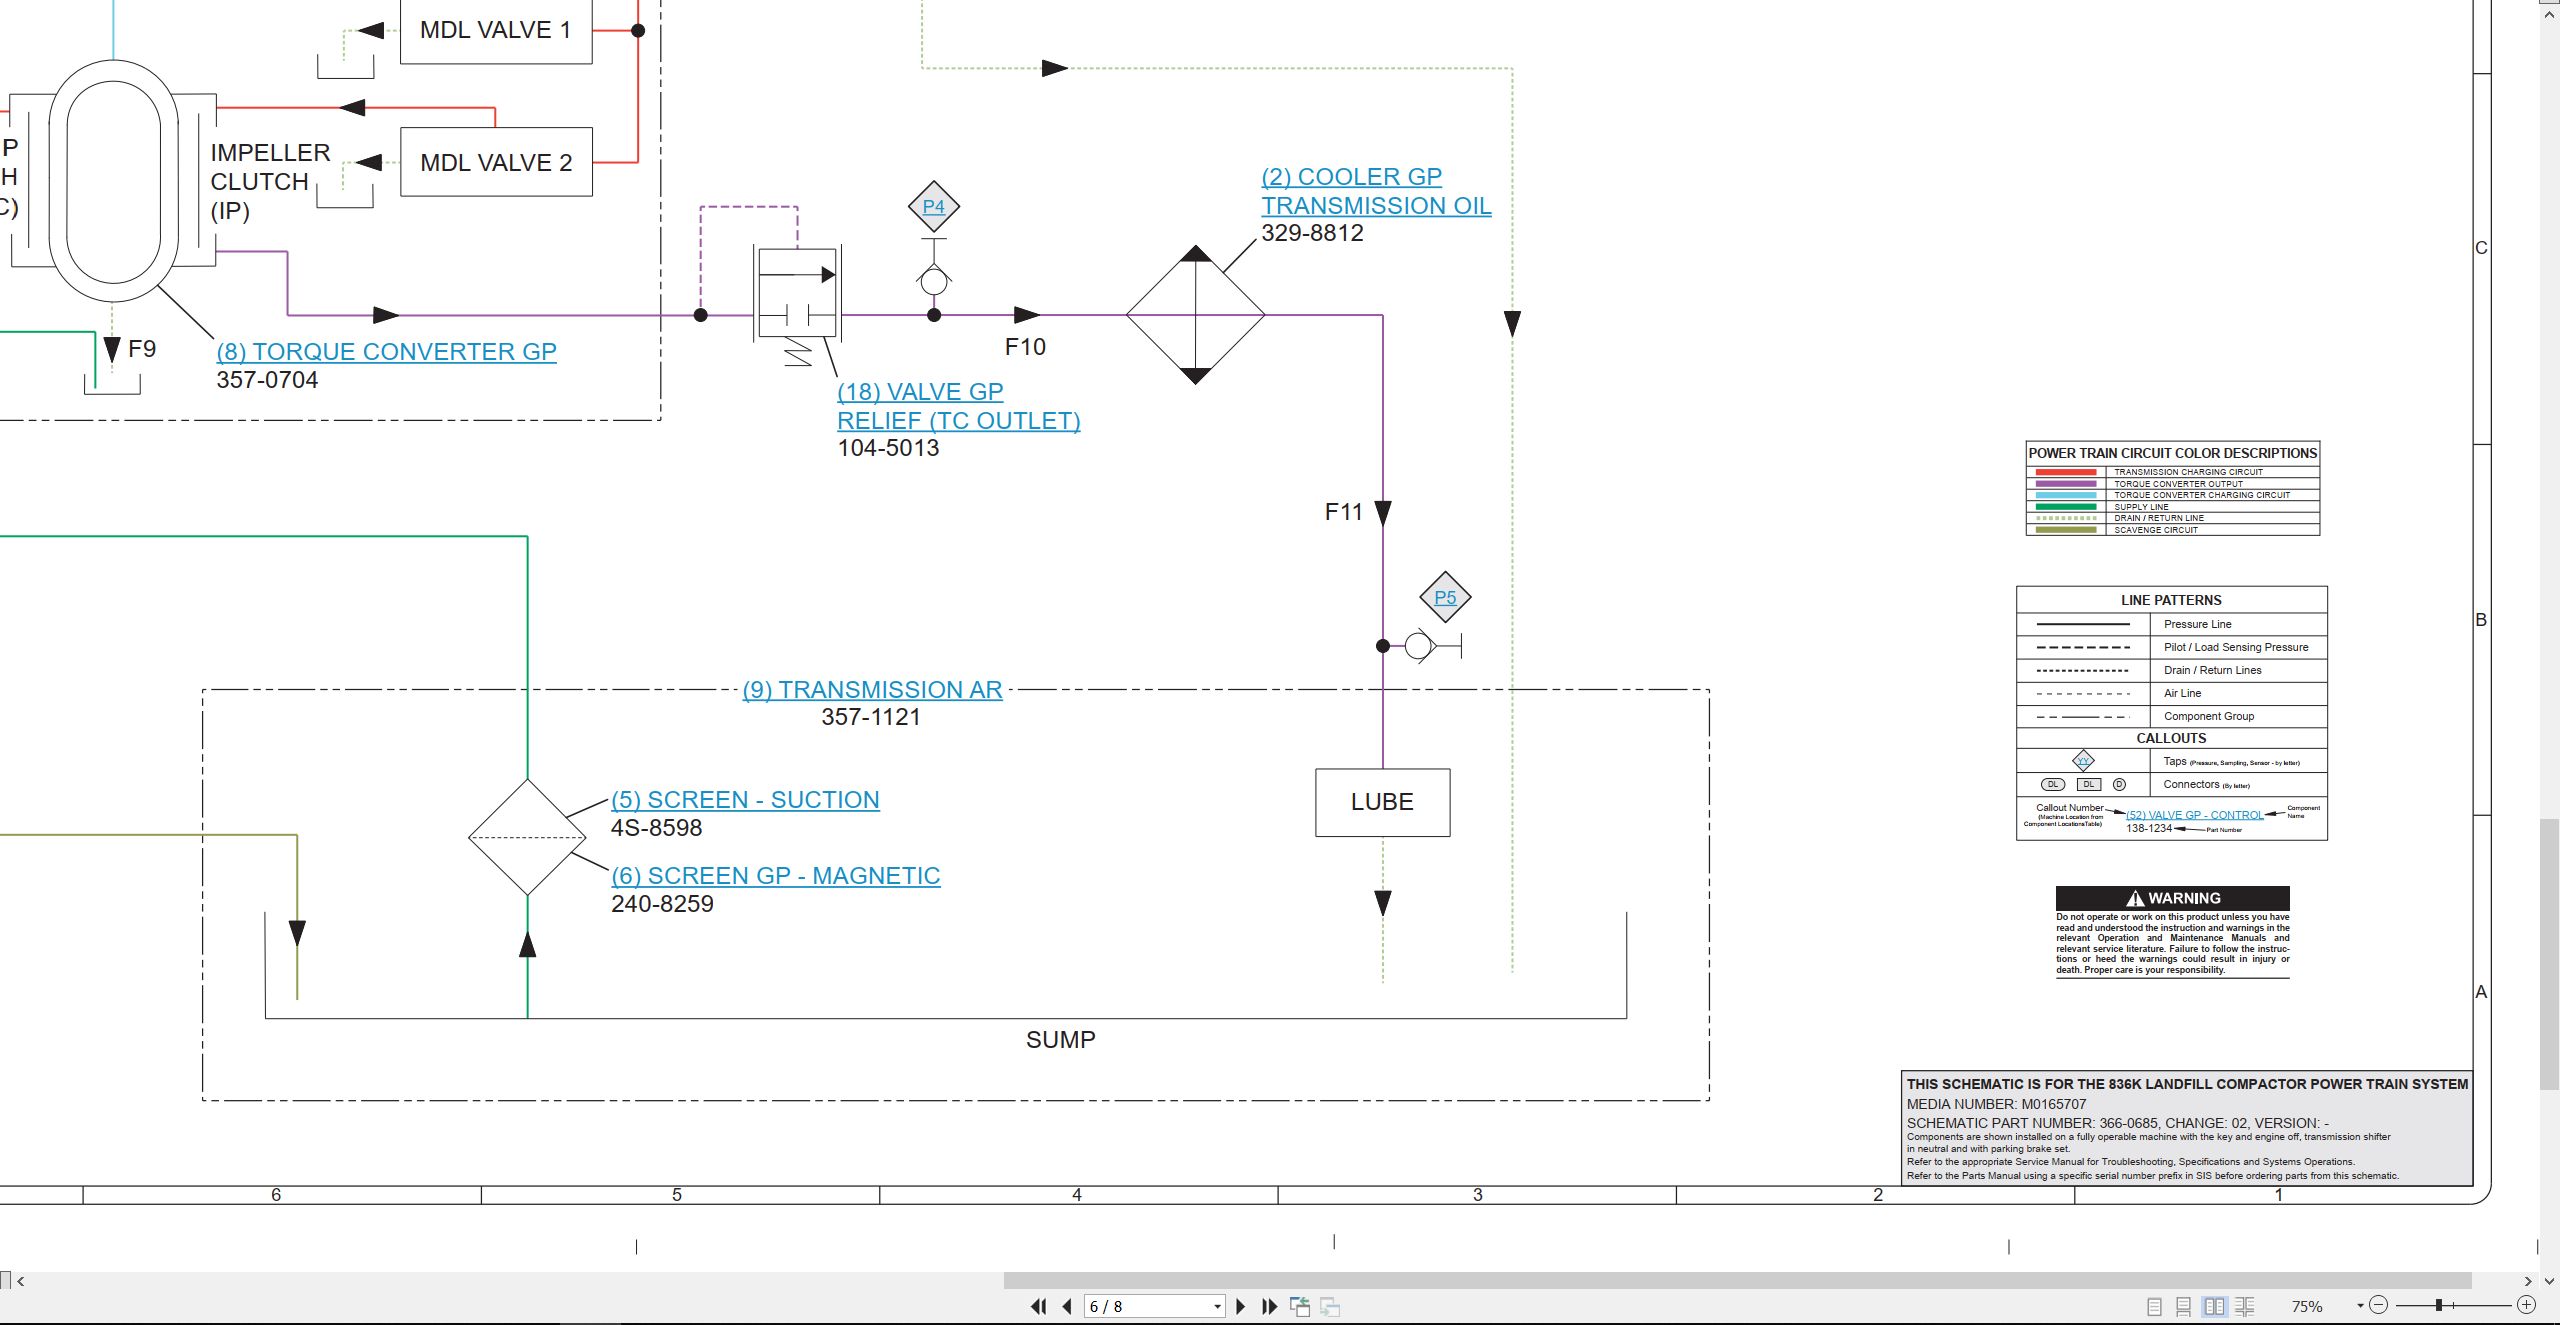Open the P5 pressure tap link
The image size is (2560, 1325).
[1445, 598]
